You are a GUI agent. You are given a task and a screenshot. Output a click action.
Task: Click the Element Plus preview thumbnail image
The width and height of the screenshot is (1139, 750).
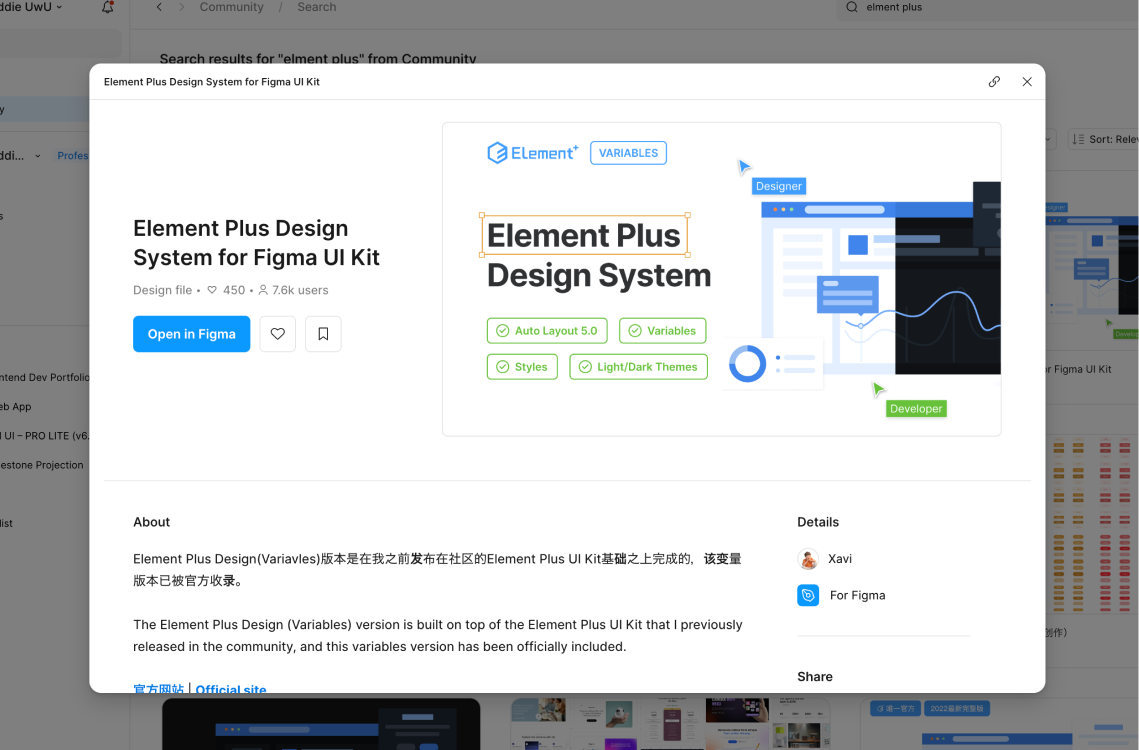[721, 279]
